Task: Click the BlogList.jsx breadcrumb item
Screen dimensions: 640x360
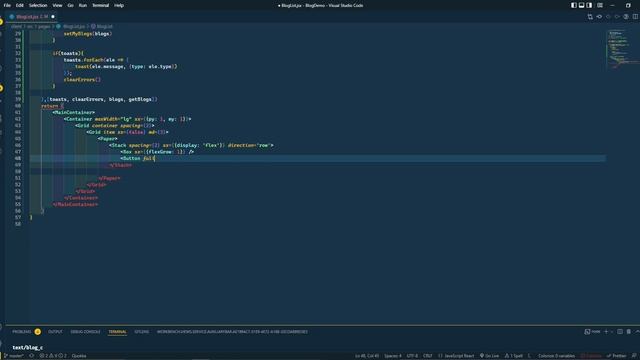Action: coord(73,26)
